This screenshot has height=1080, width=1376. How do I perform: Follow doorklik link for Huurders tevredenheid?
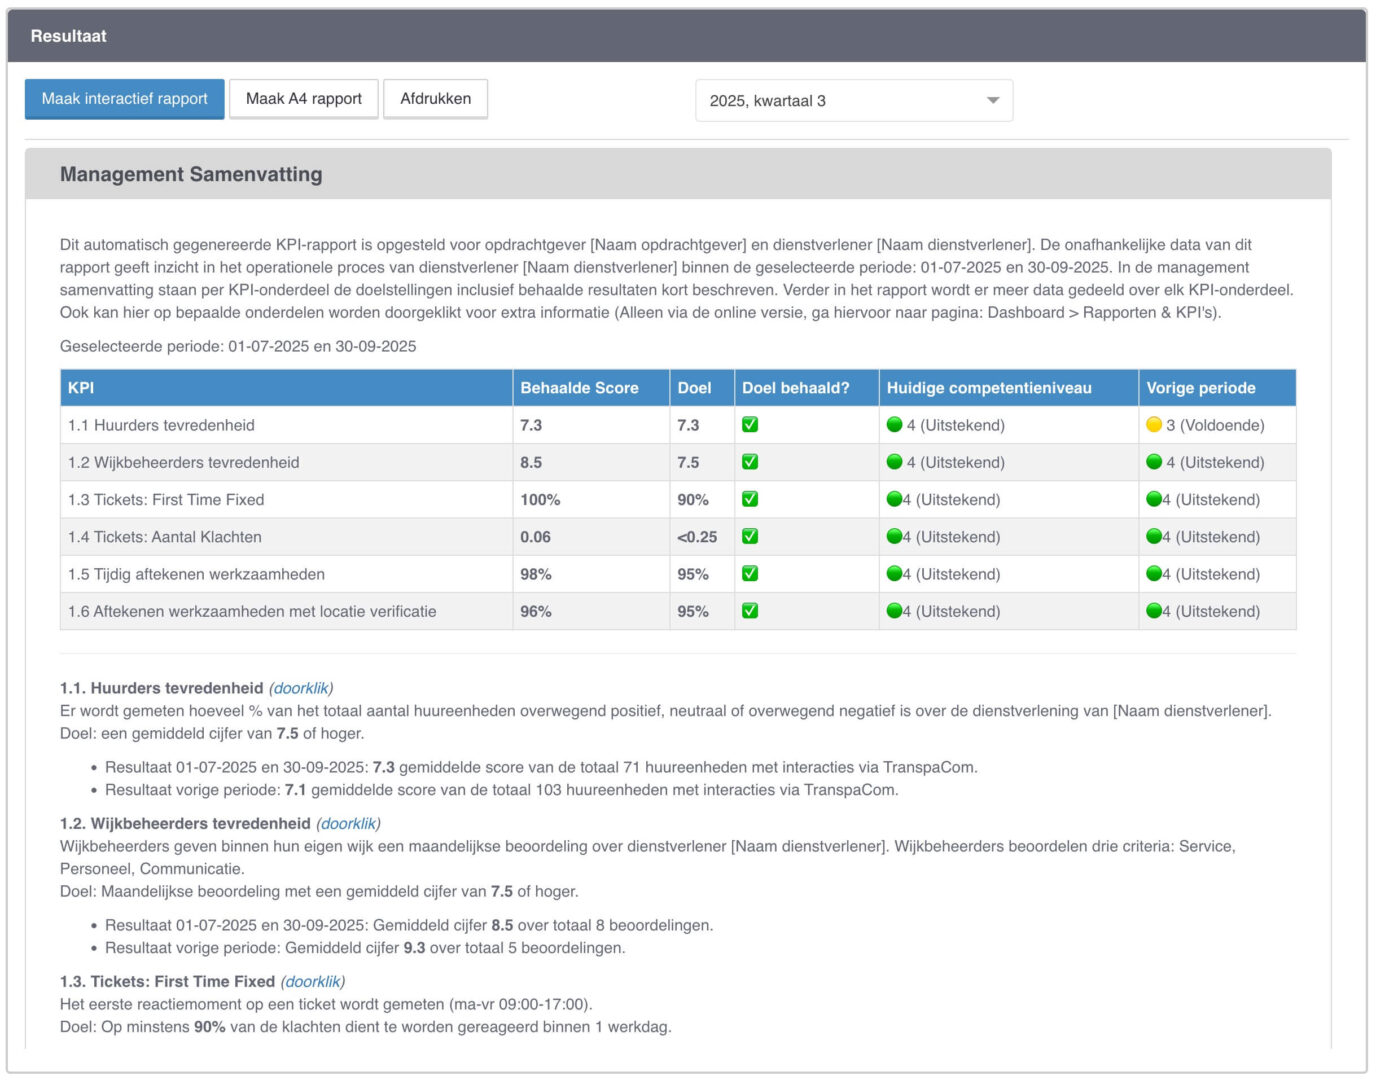click(301, 688)
